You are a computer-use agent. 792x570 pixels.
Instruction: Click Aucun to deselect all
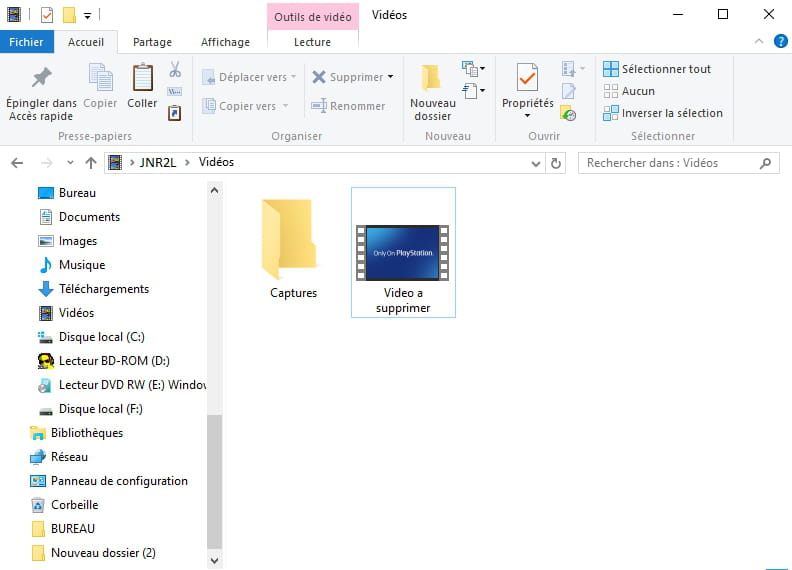coord(629,91)
